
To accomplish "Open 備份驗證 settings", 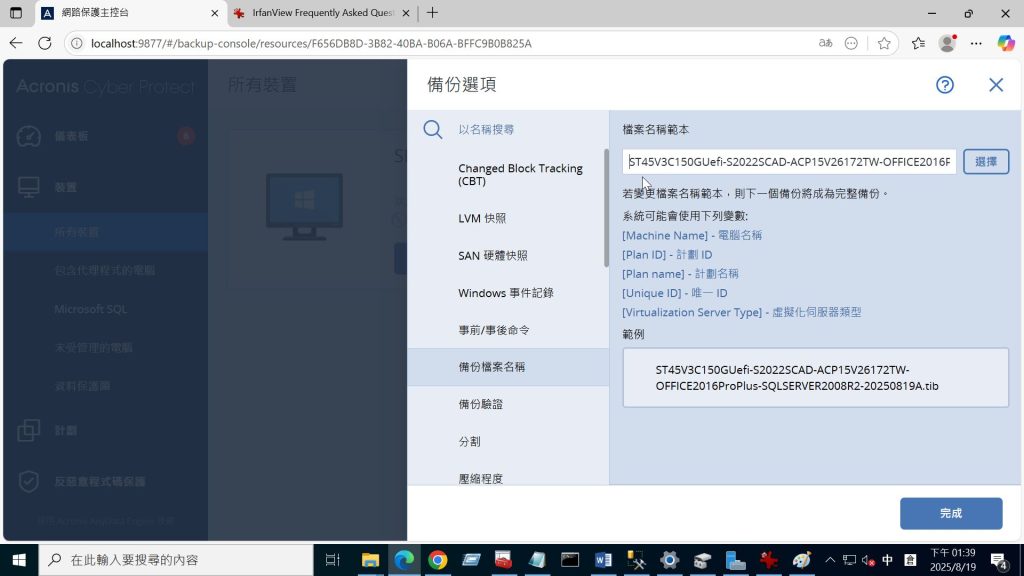I will pos(480,404).
